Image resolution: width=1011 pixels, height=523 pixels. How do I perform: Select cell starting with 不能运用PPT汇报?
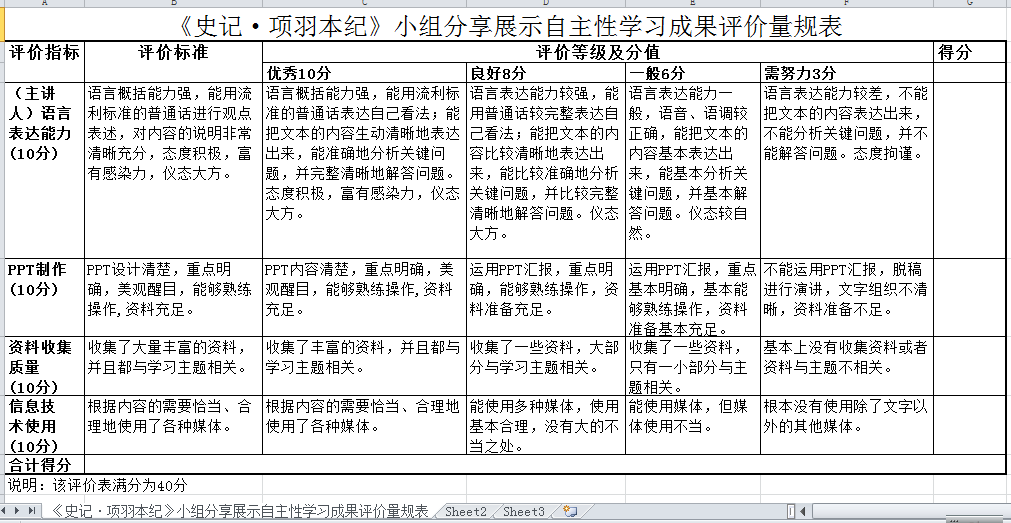847,297
